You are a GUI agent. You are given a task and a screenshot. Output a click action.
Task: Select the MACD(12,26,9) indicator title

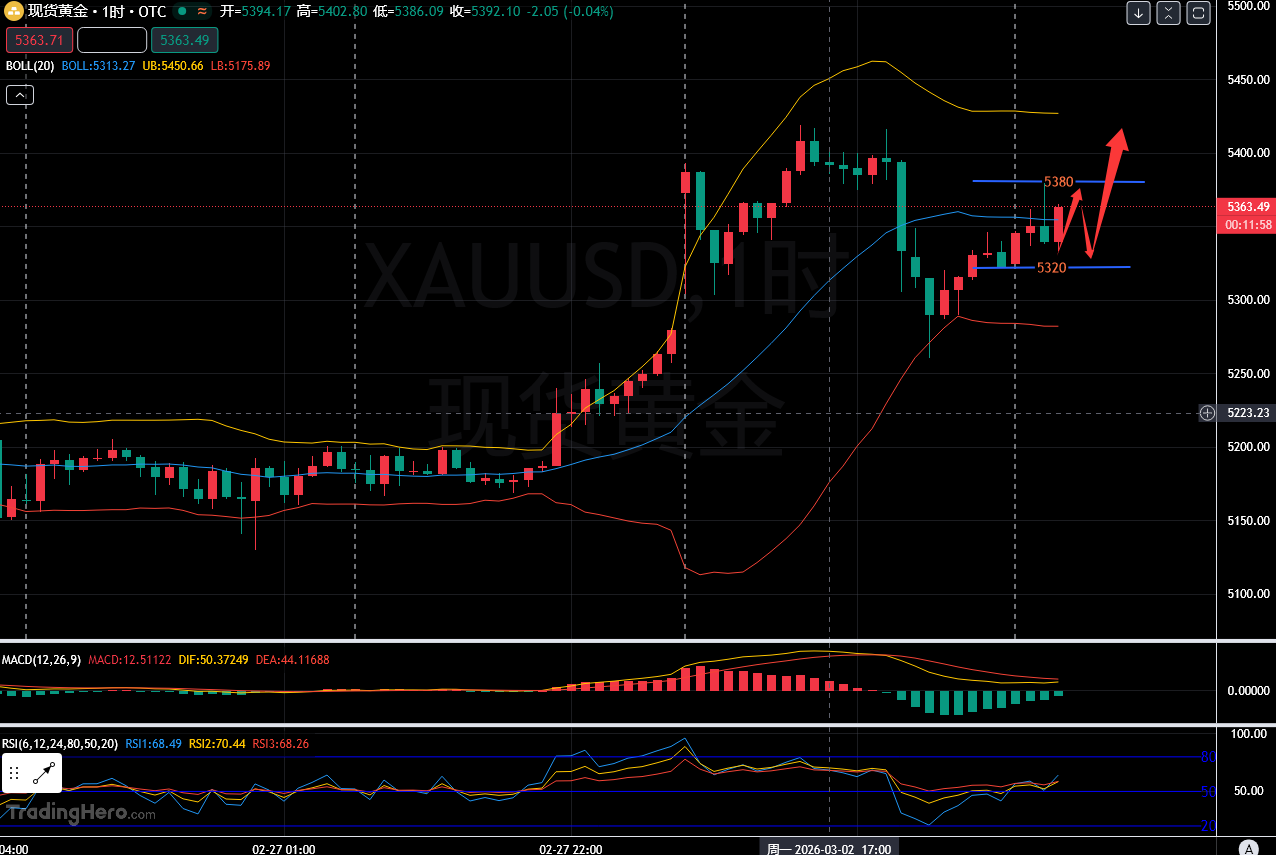41,660
